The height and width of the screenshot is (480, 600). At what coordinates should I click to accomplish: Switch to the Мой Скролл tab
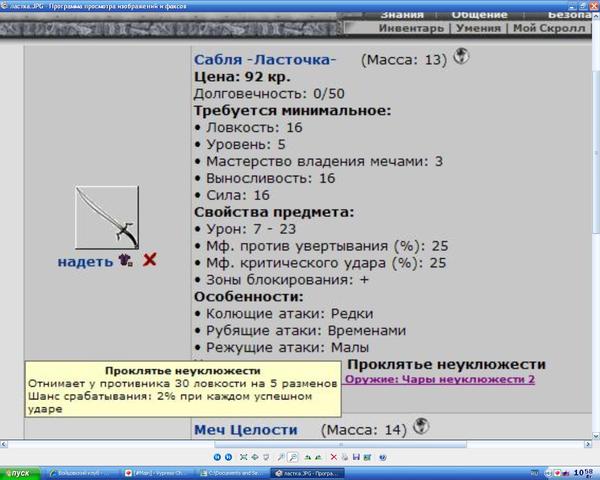(x=549, y=28)
